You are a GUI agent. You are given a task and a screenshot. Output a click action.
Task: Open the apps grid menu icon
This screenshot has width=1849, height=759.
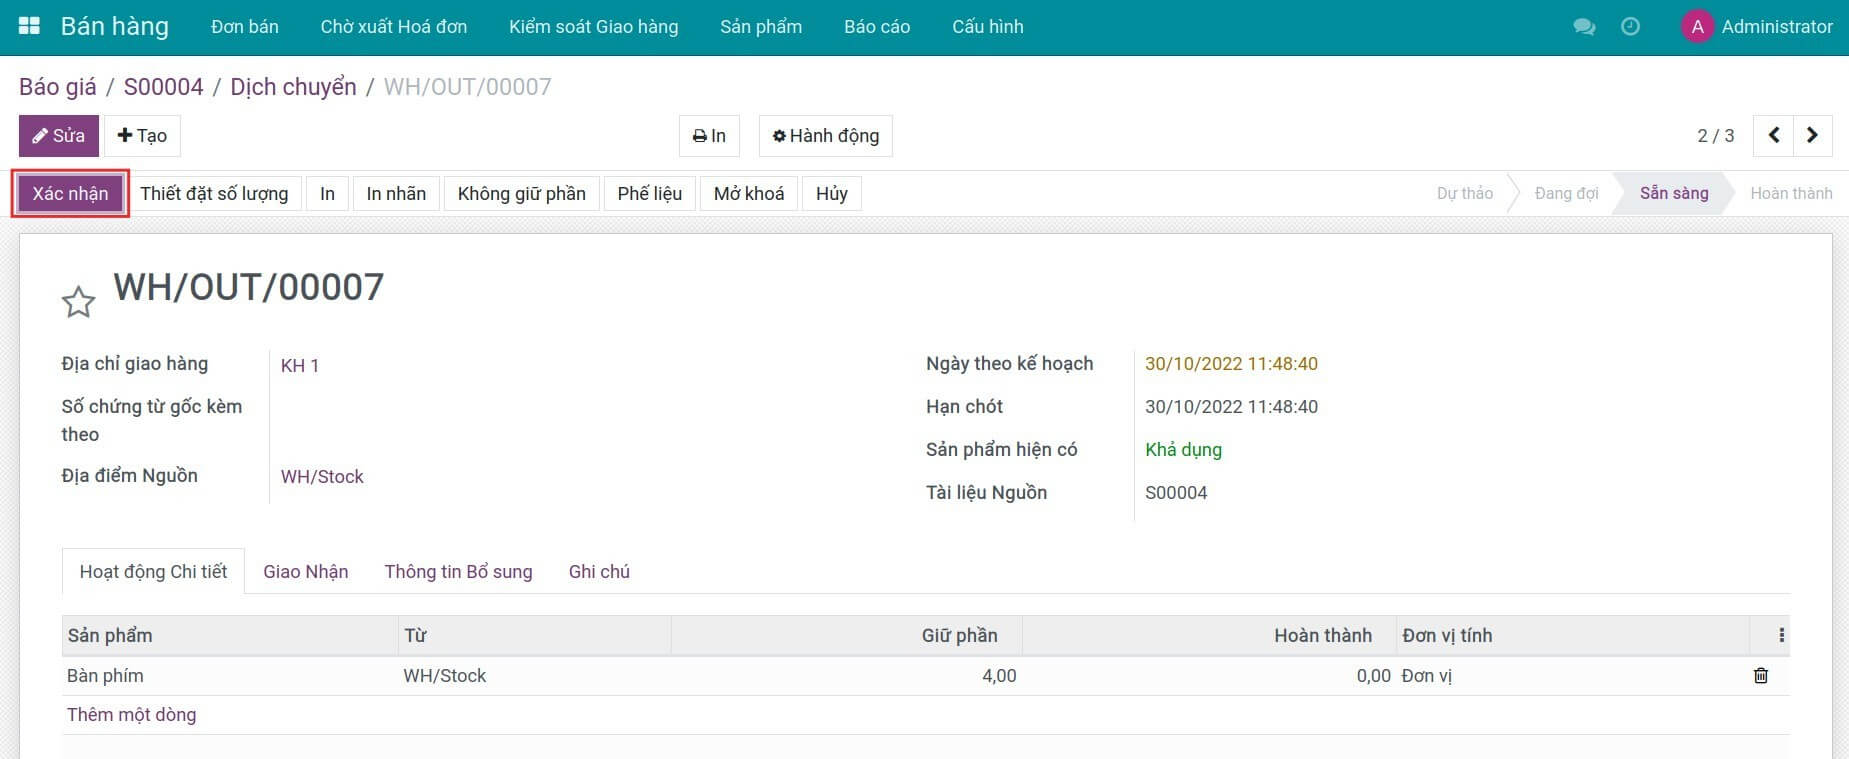tap(29, 27)
